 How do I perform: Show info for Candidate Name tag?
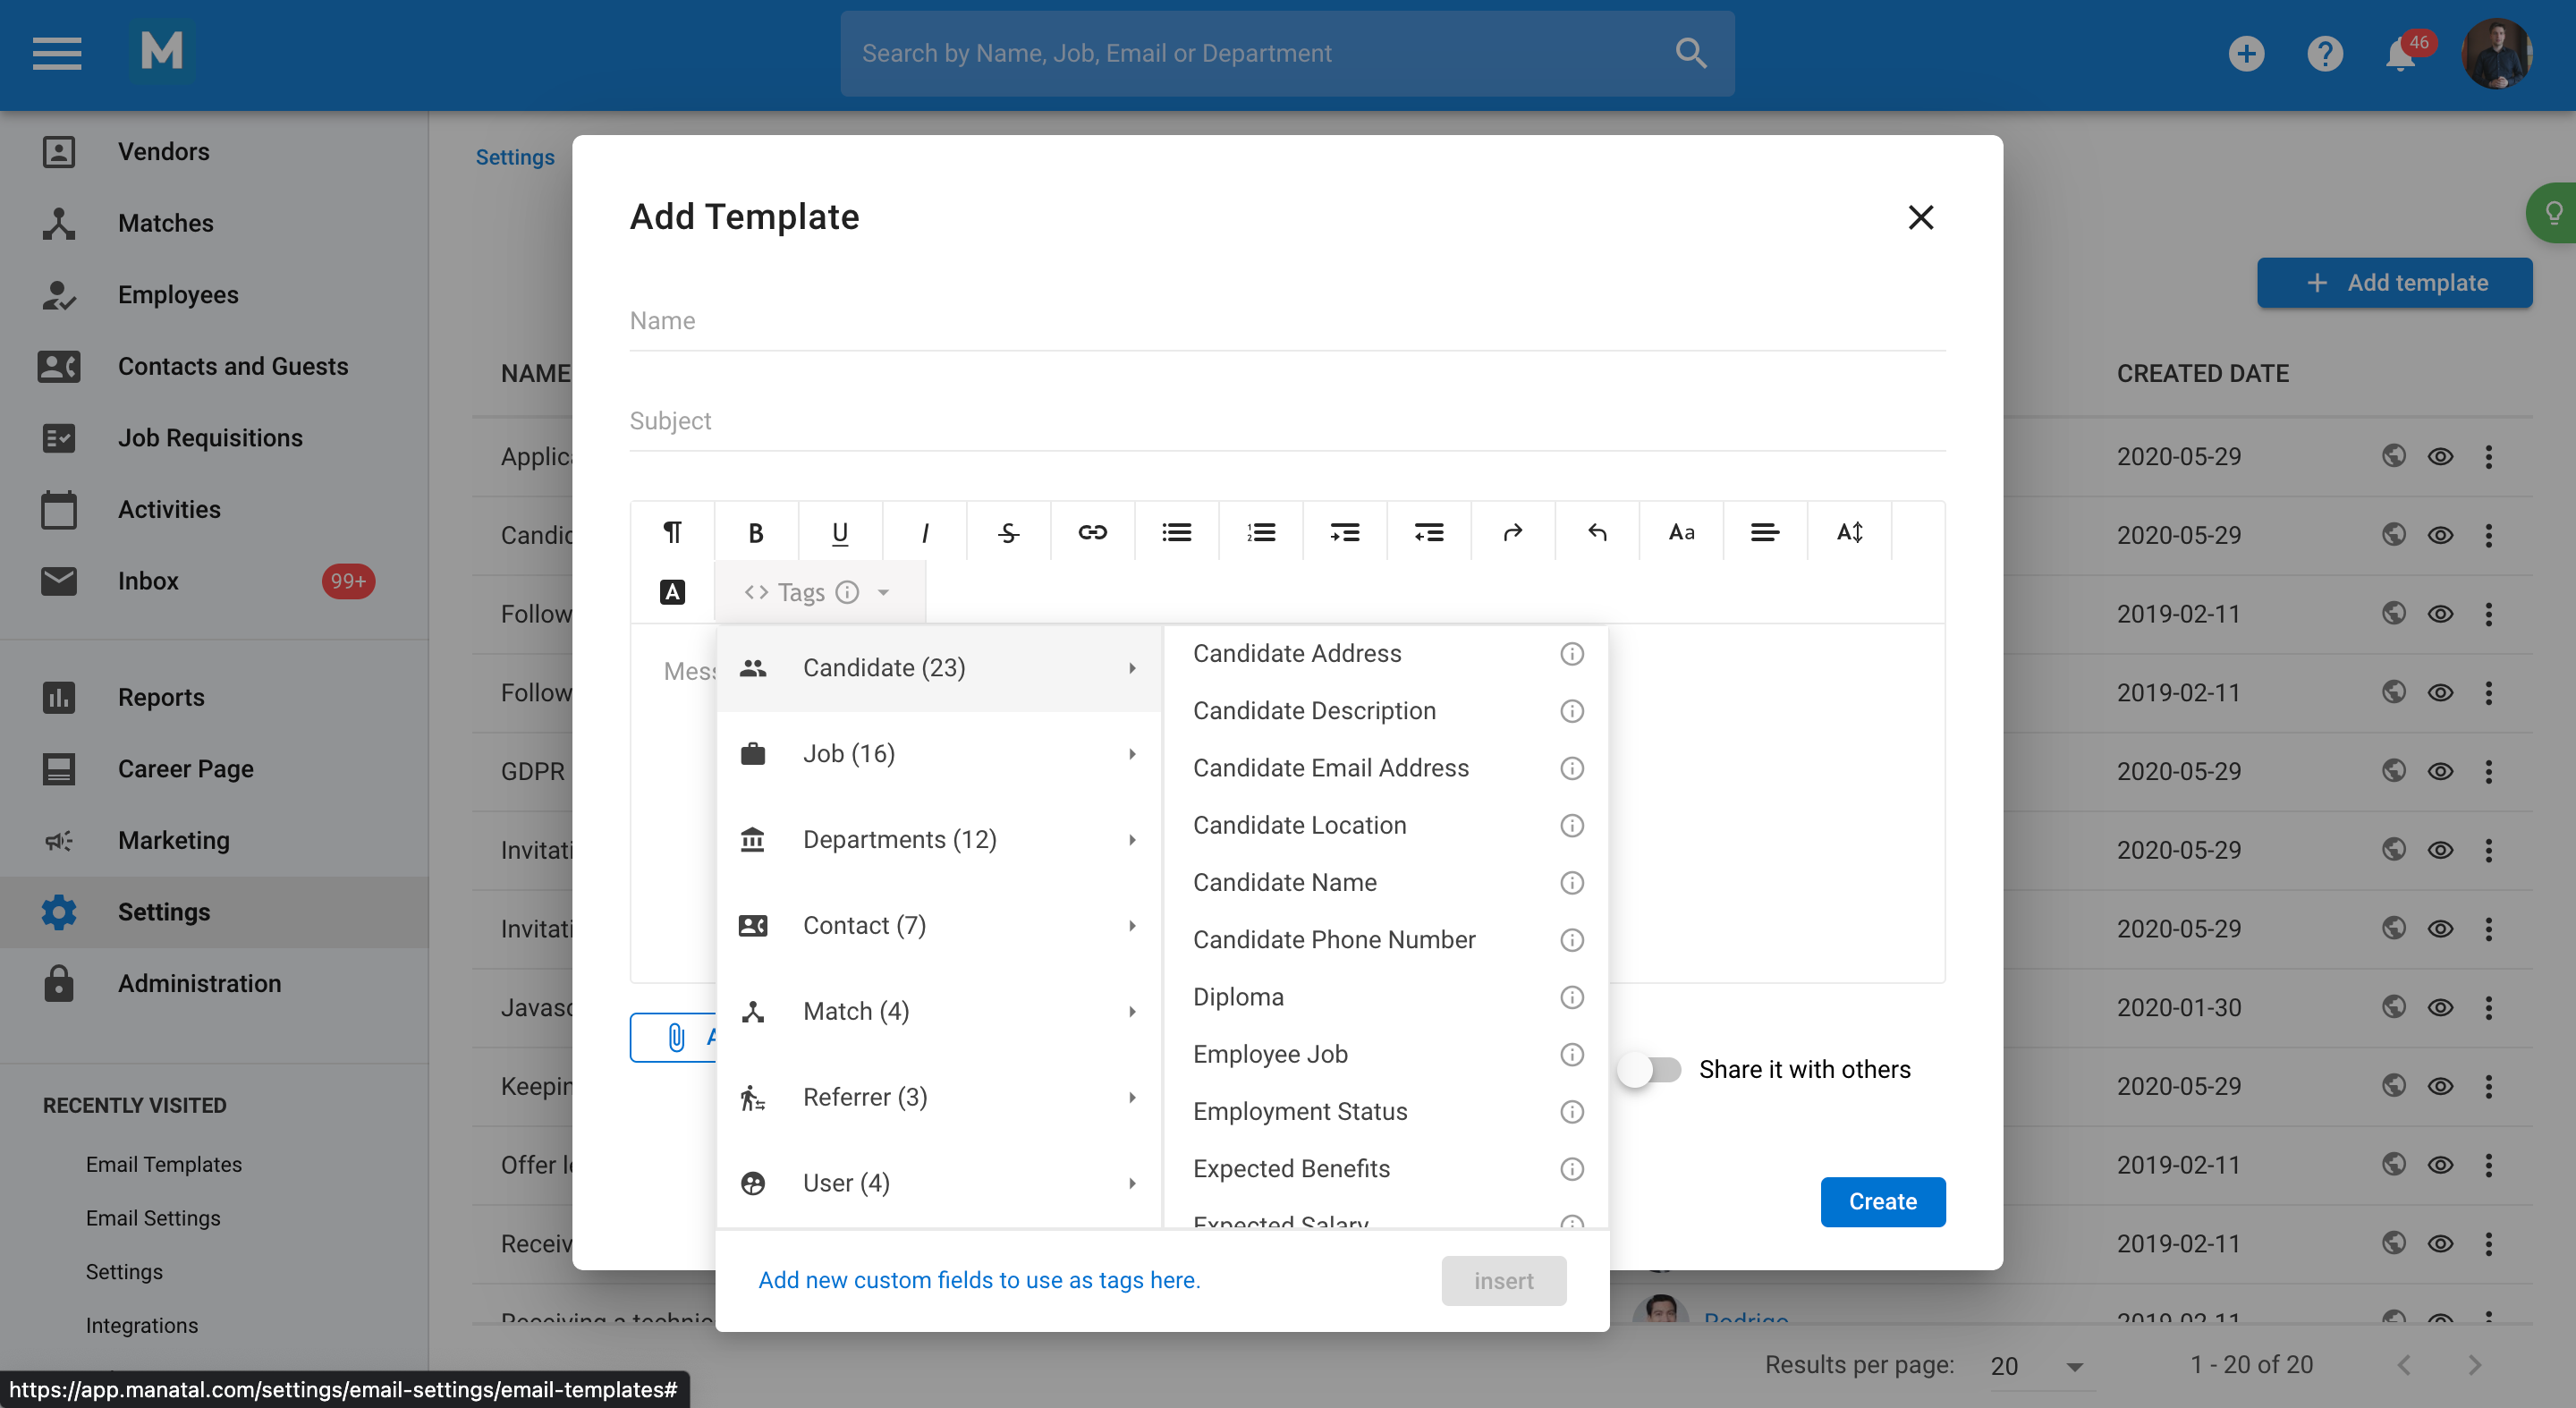tap(1572, 882)
